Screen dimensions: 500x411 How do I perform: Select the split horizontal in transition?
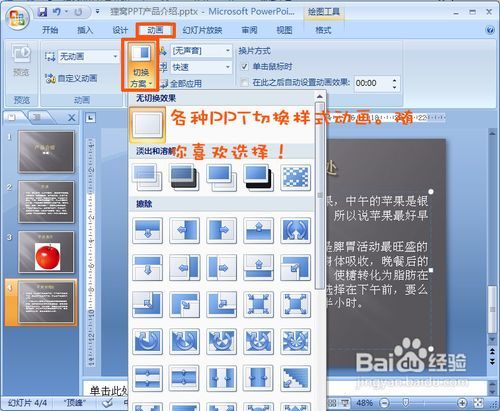(x=147, y=378)
